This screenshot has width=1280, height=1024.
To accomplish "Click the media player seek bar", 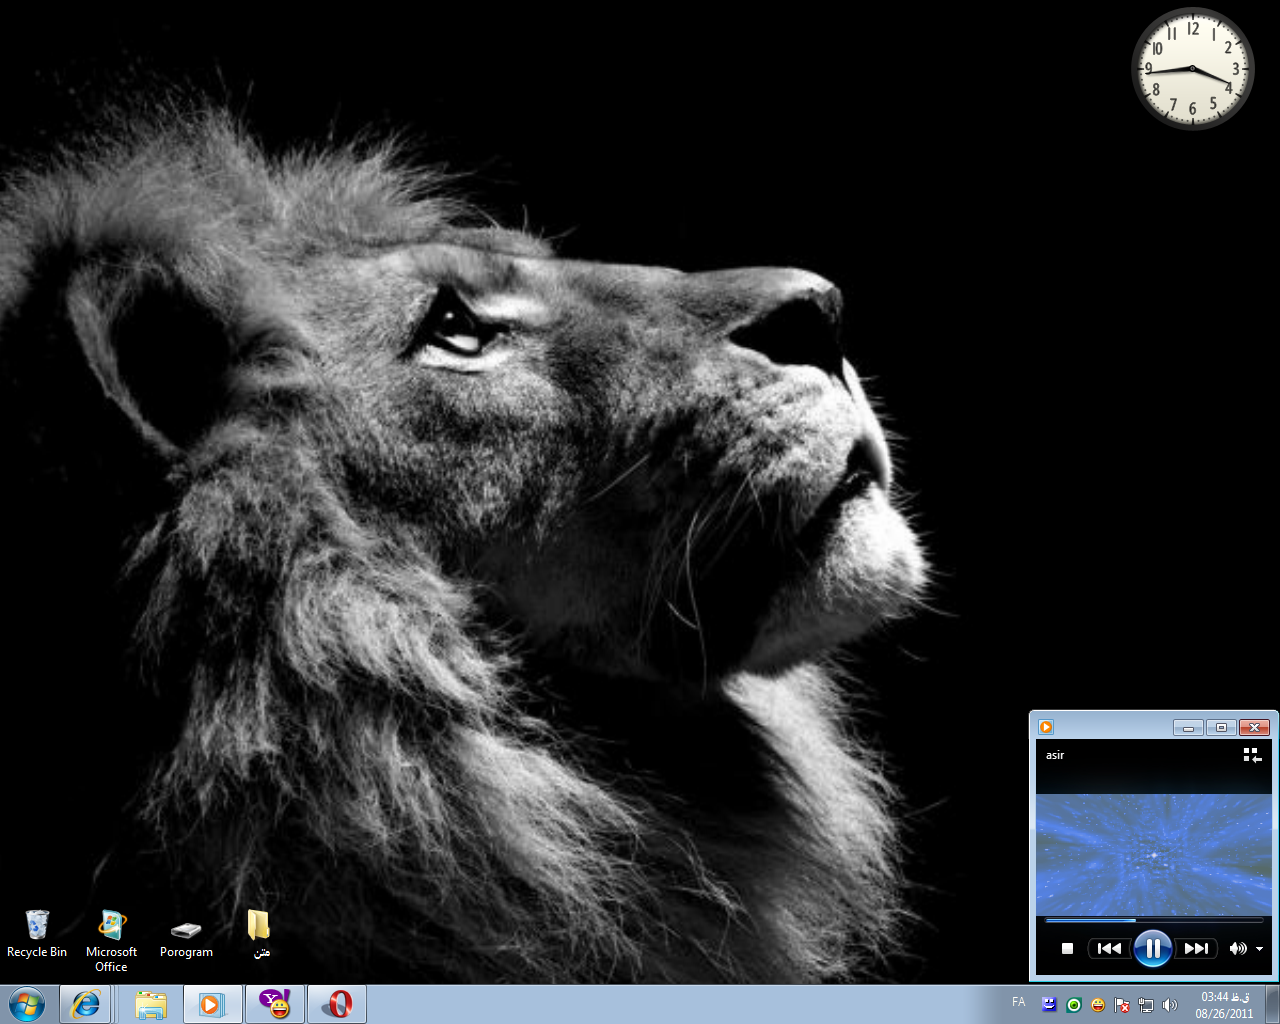I will click(x=1153, y=920).
